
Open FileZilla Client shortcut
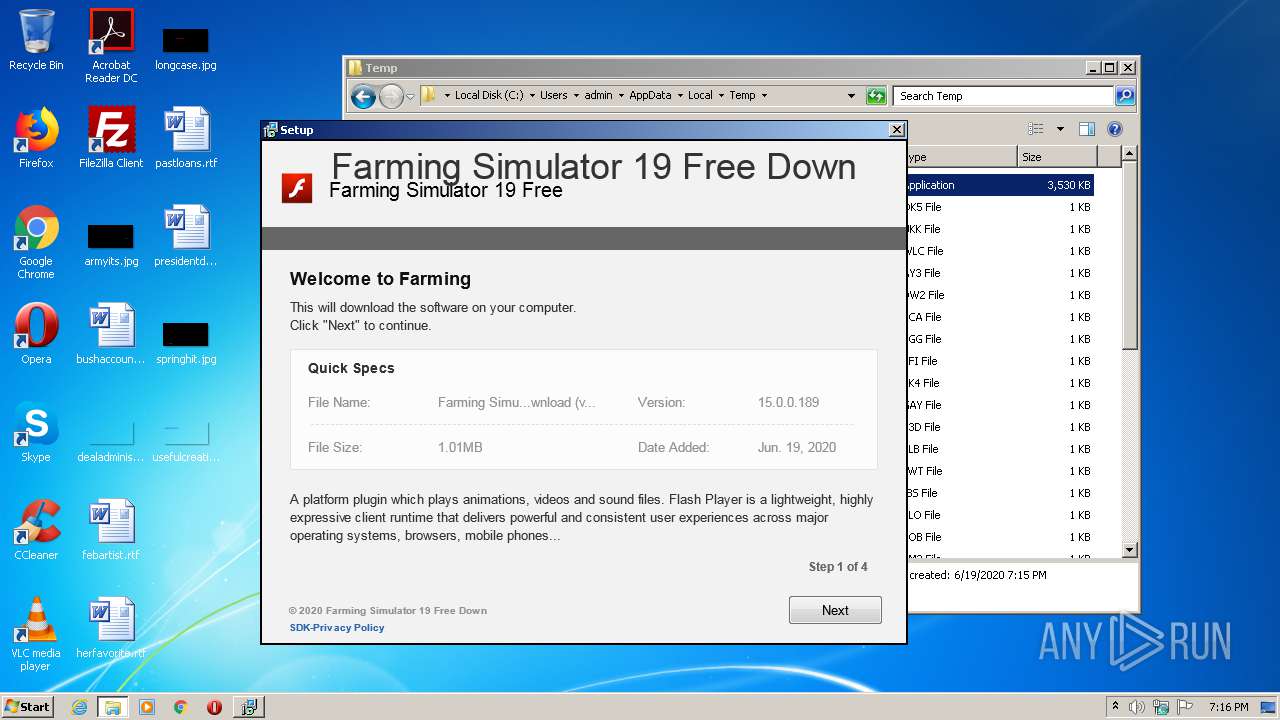[x=111, y=137]
